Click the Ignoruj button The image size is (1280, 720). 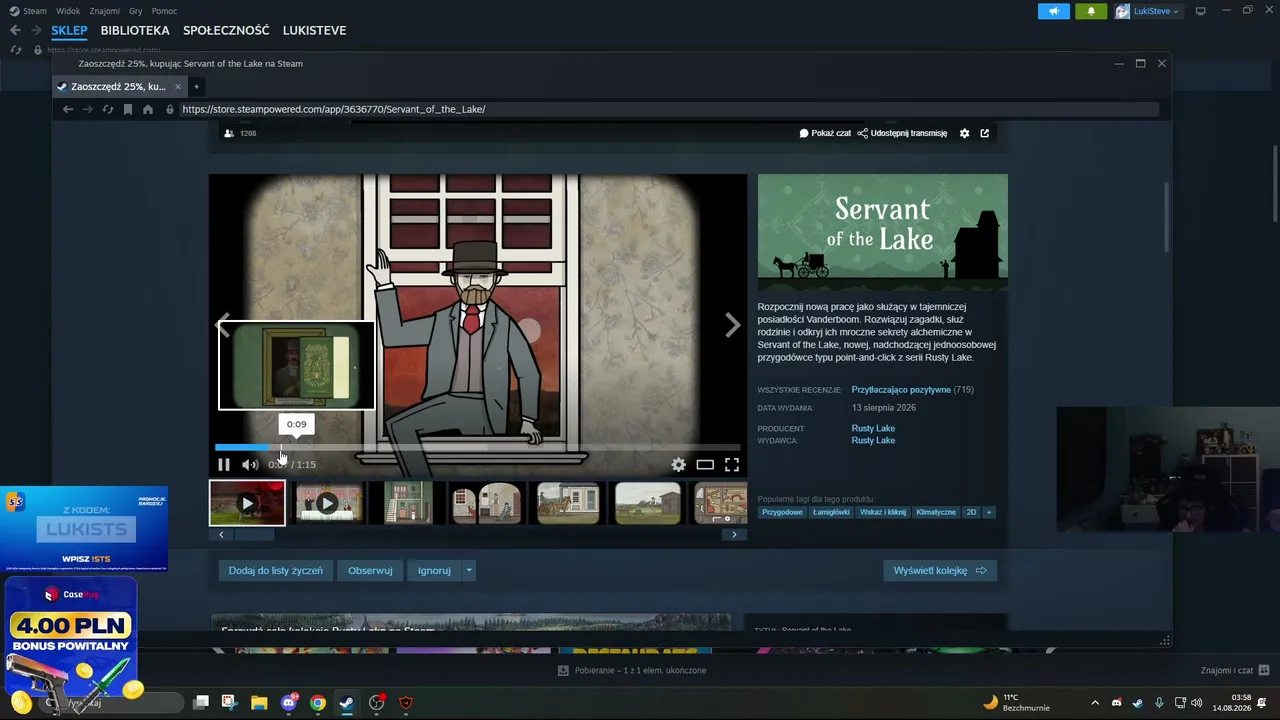click(x=434, y=570)
